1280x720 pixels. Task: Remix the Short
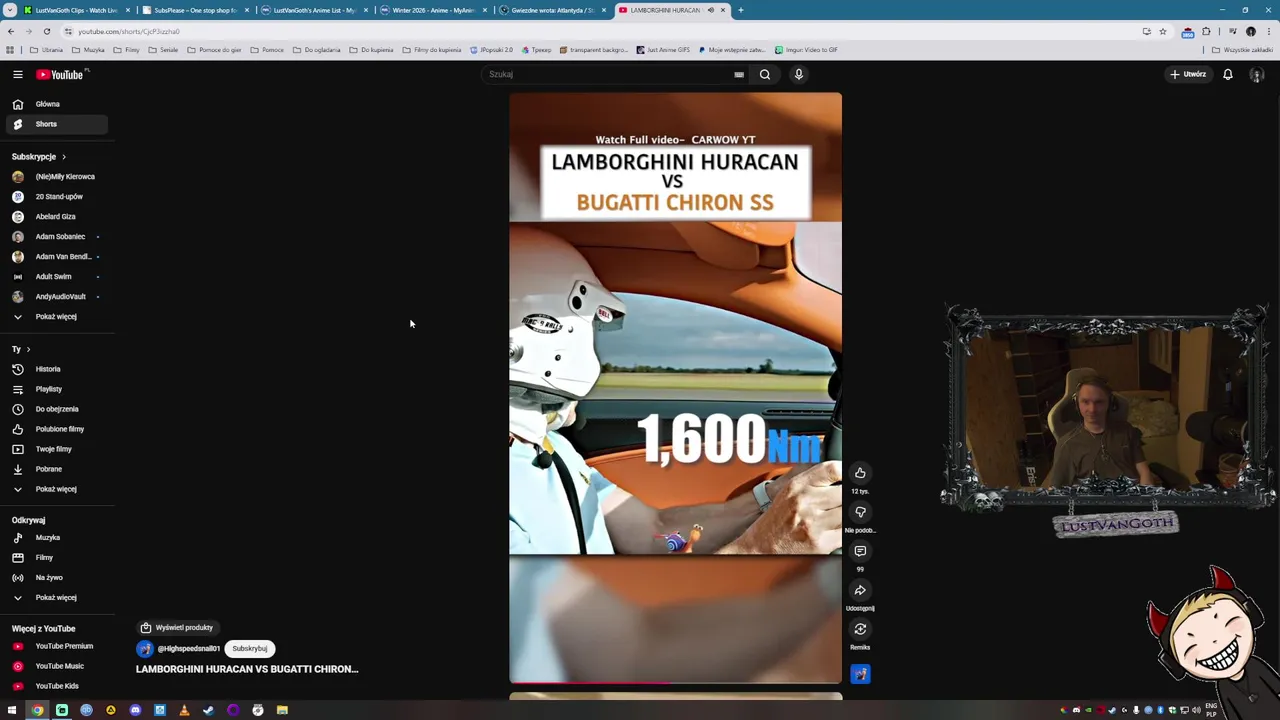coord(860,629)
